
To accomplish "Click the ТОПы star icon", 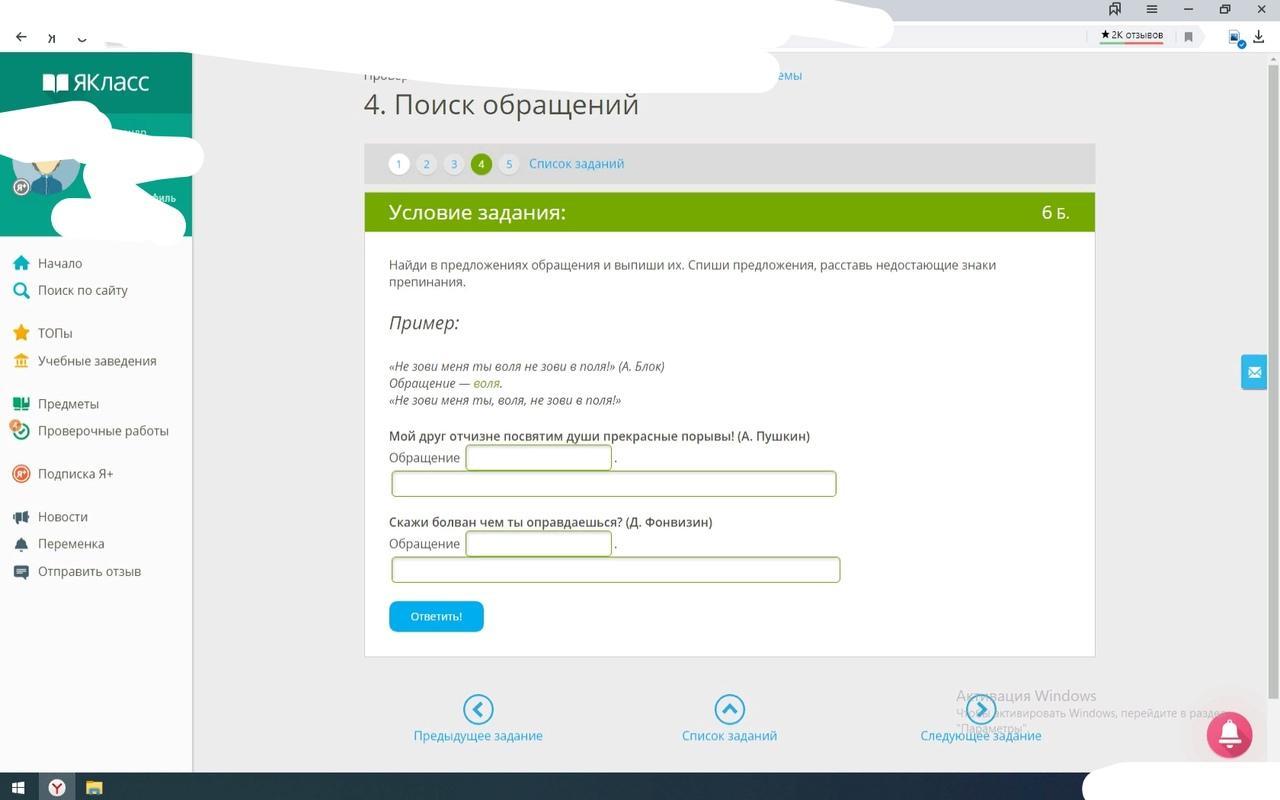I will coord(21,333).
